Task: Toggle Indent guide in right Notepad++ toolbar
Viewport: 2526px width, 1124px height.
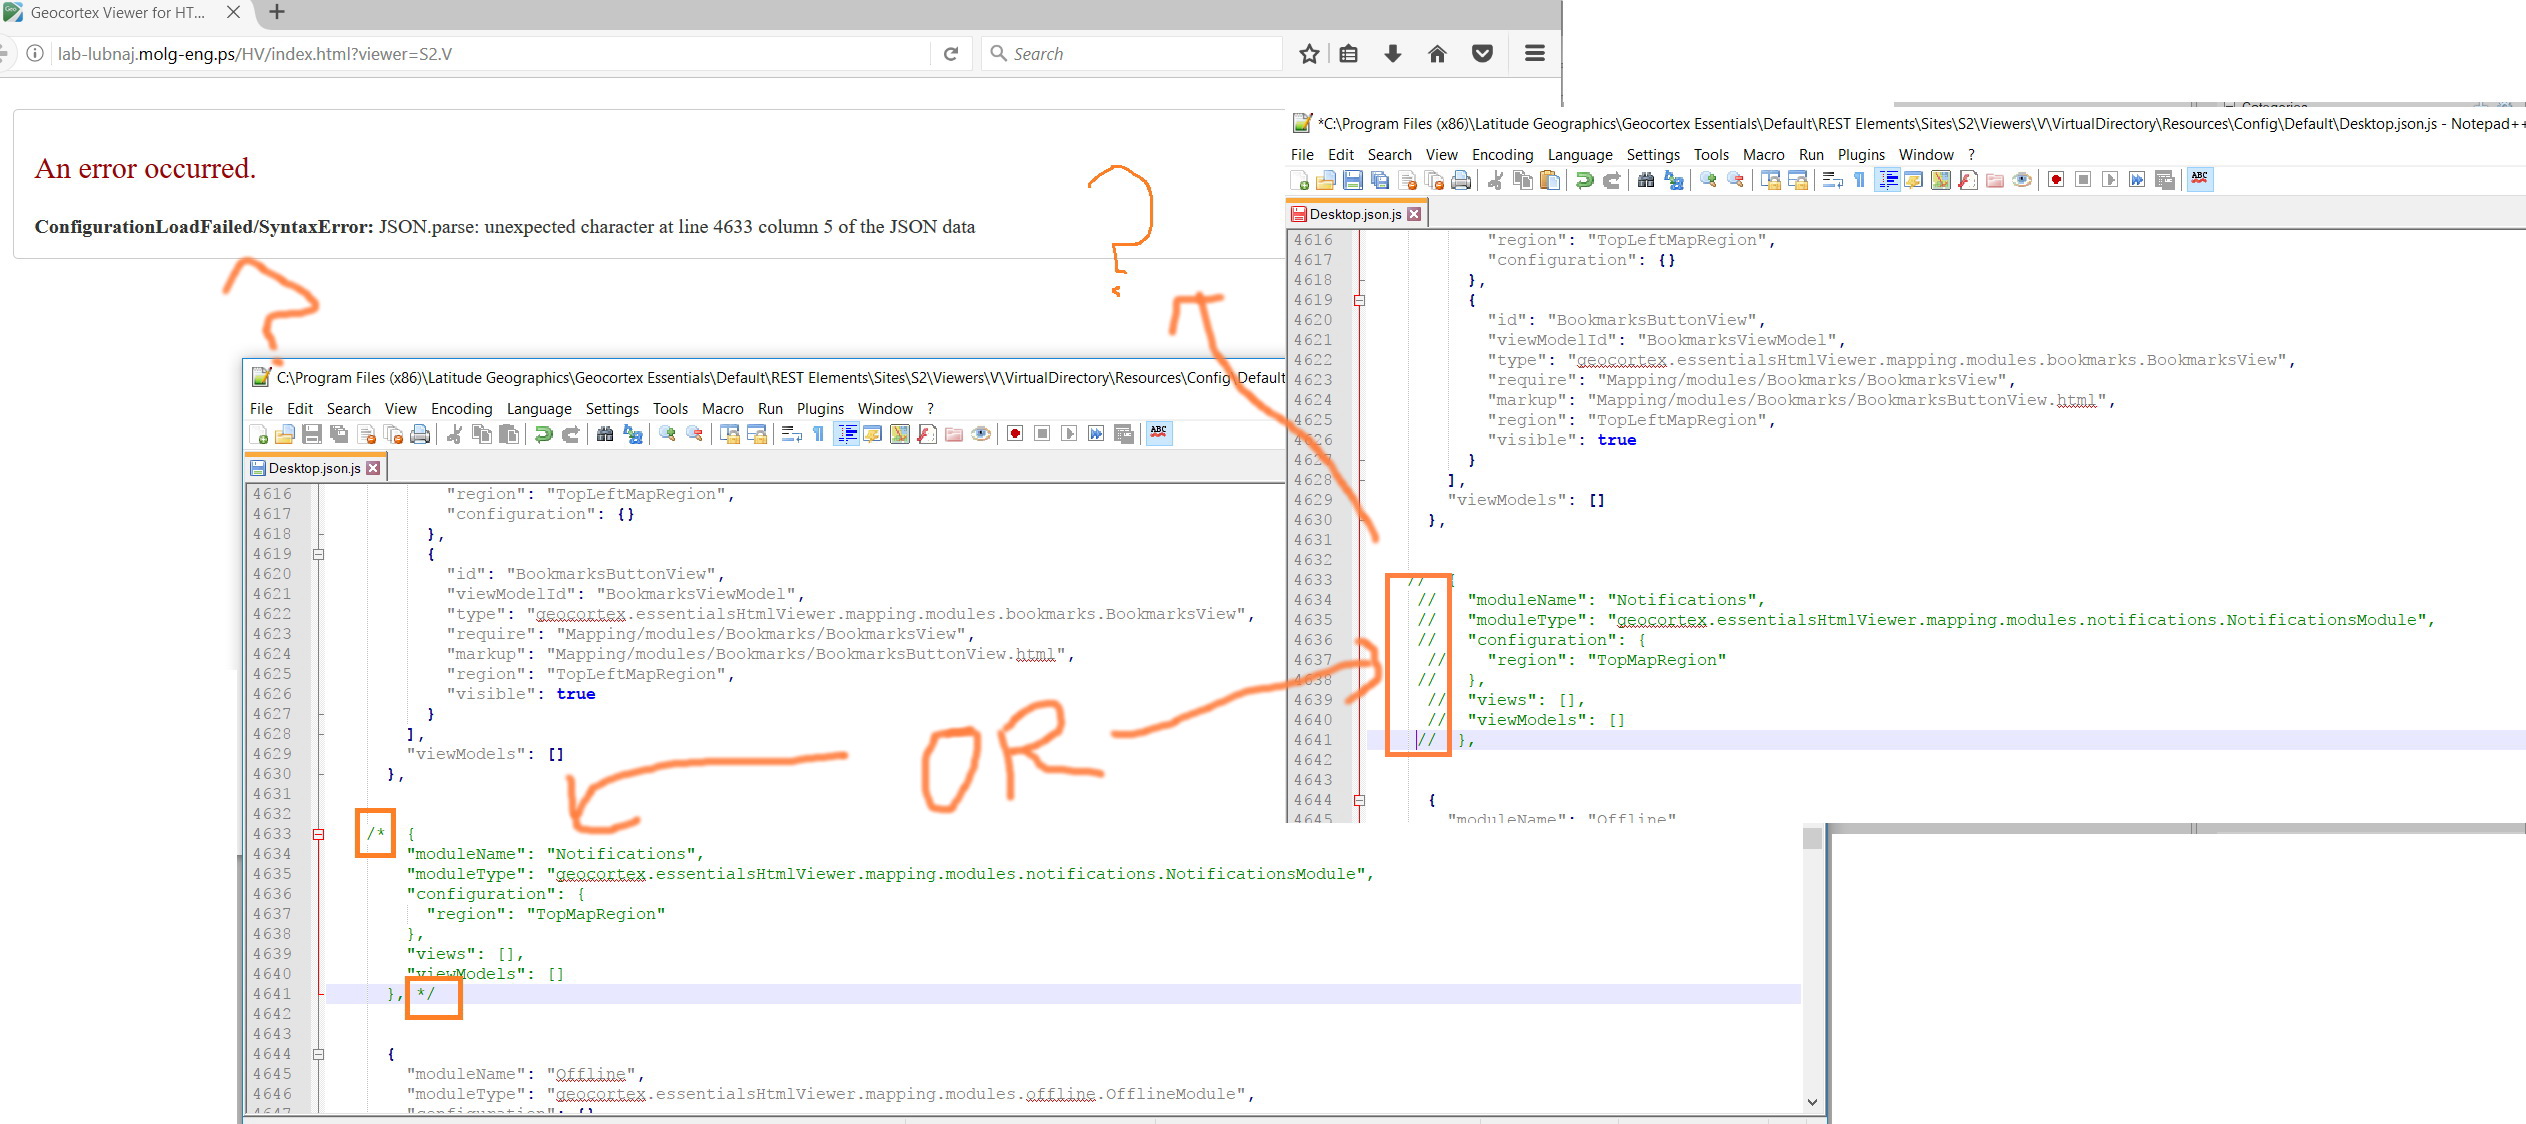Action: point(1888,180)
